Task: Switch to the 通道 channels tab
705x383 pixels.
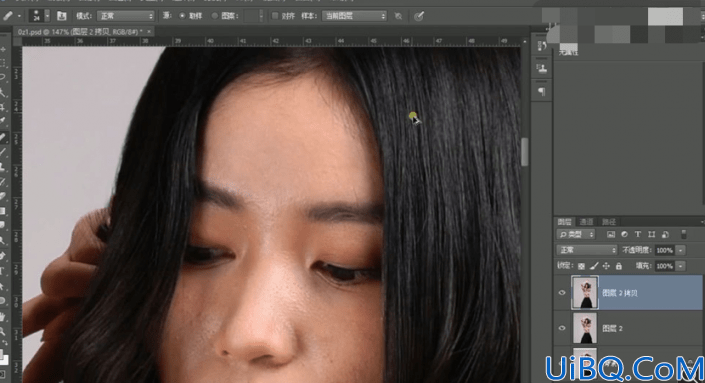Action: pos(586,222)
